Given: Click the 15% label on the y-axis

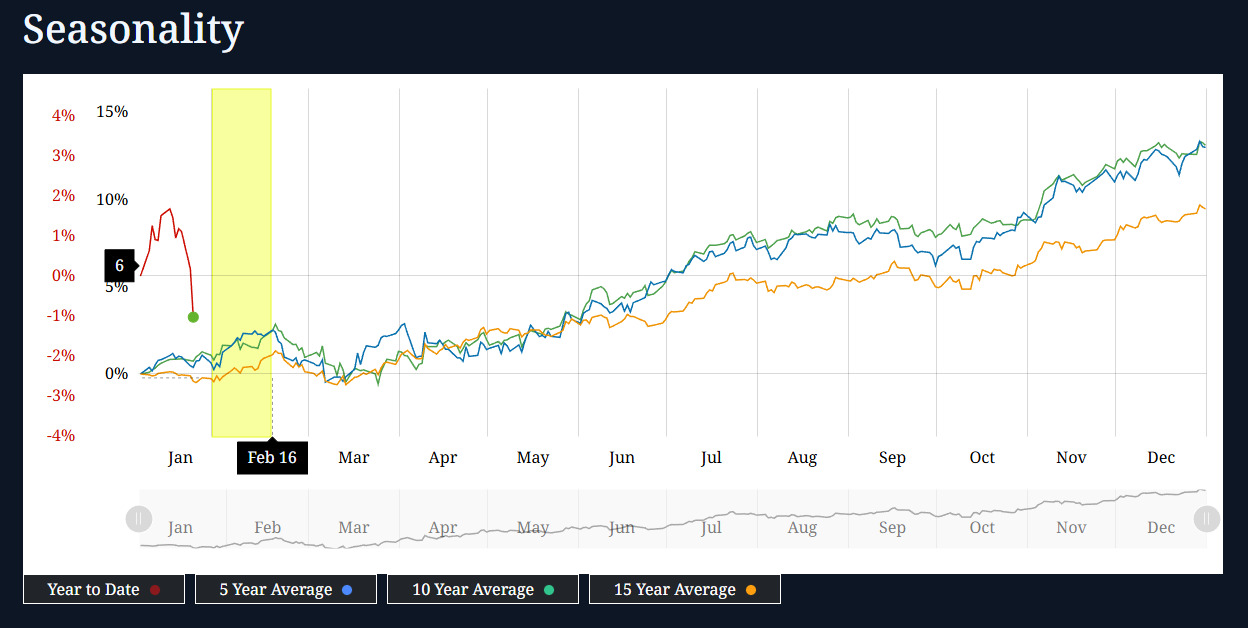Looking at the screenshot, I should tap(112, 112).
